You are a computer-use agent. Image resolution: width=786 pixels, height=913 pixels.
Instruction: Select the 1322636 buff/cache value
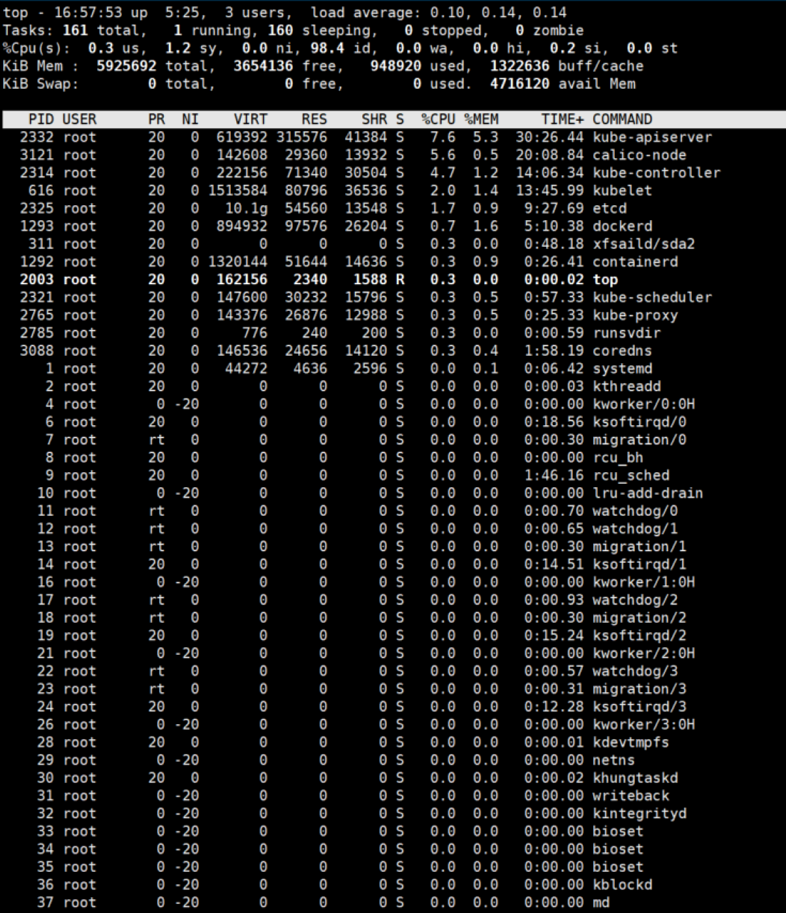coord(520,66)
